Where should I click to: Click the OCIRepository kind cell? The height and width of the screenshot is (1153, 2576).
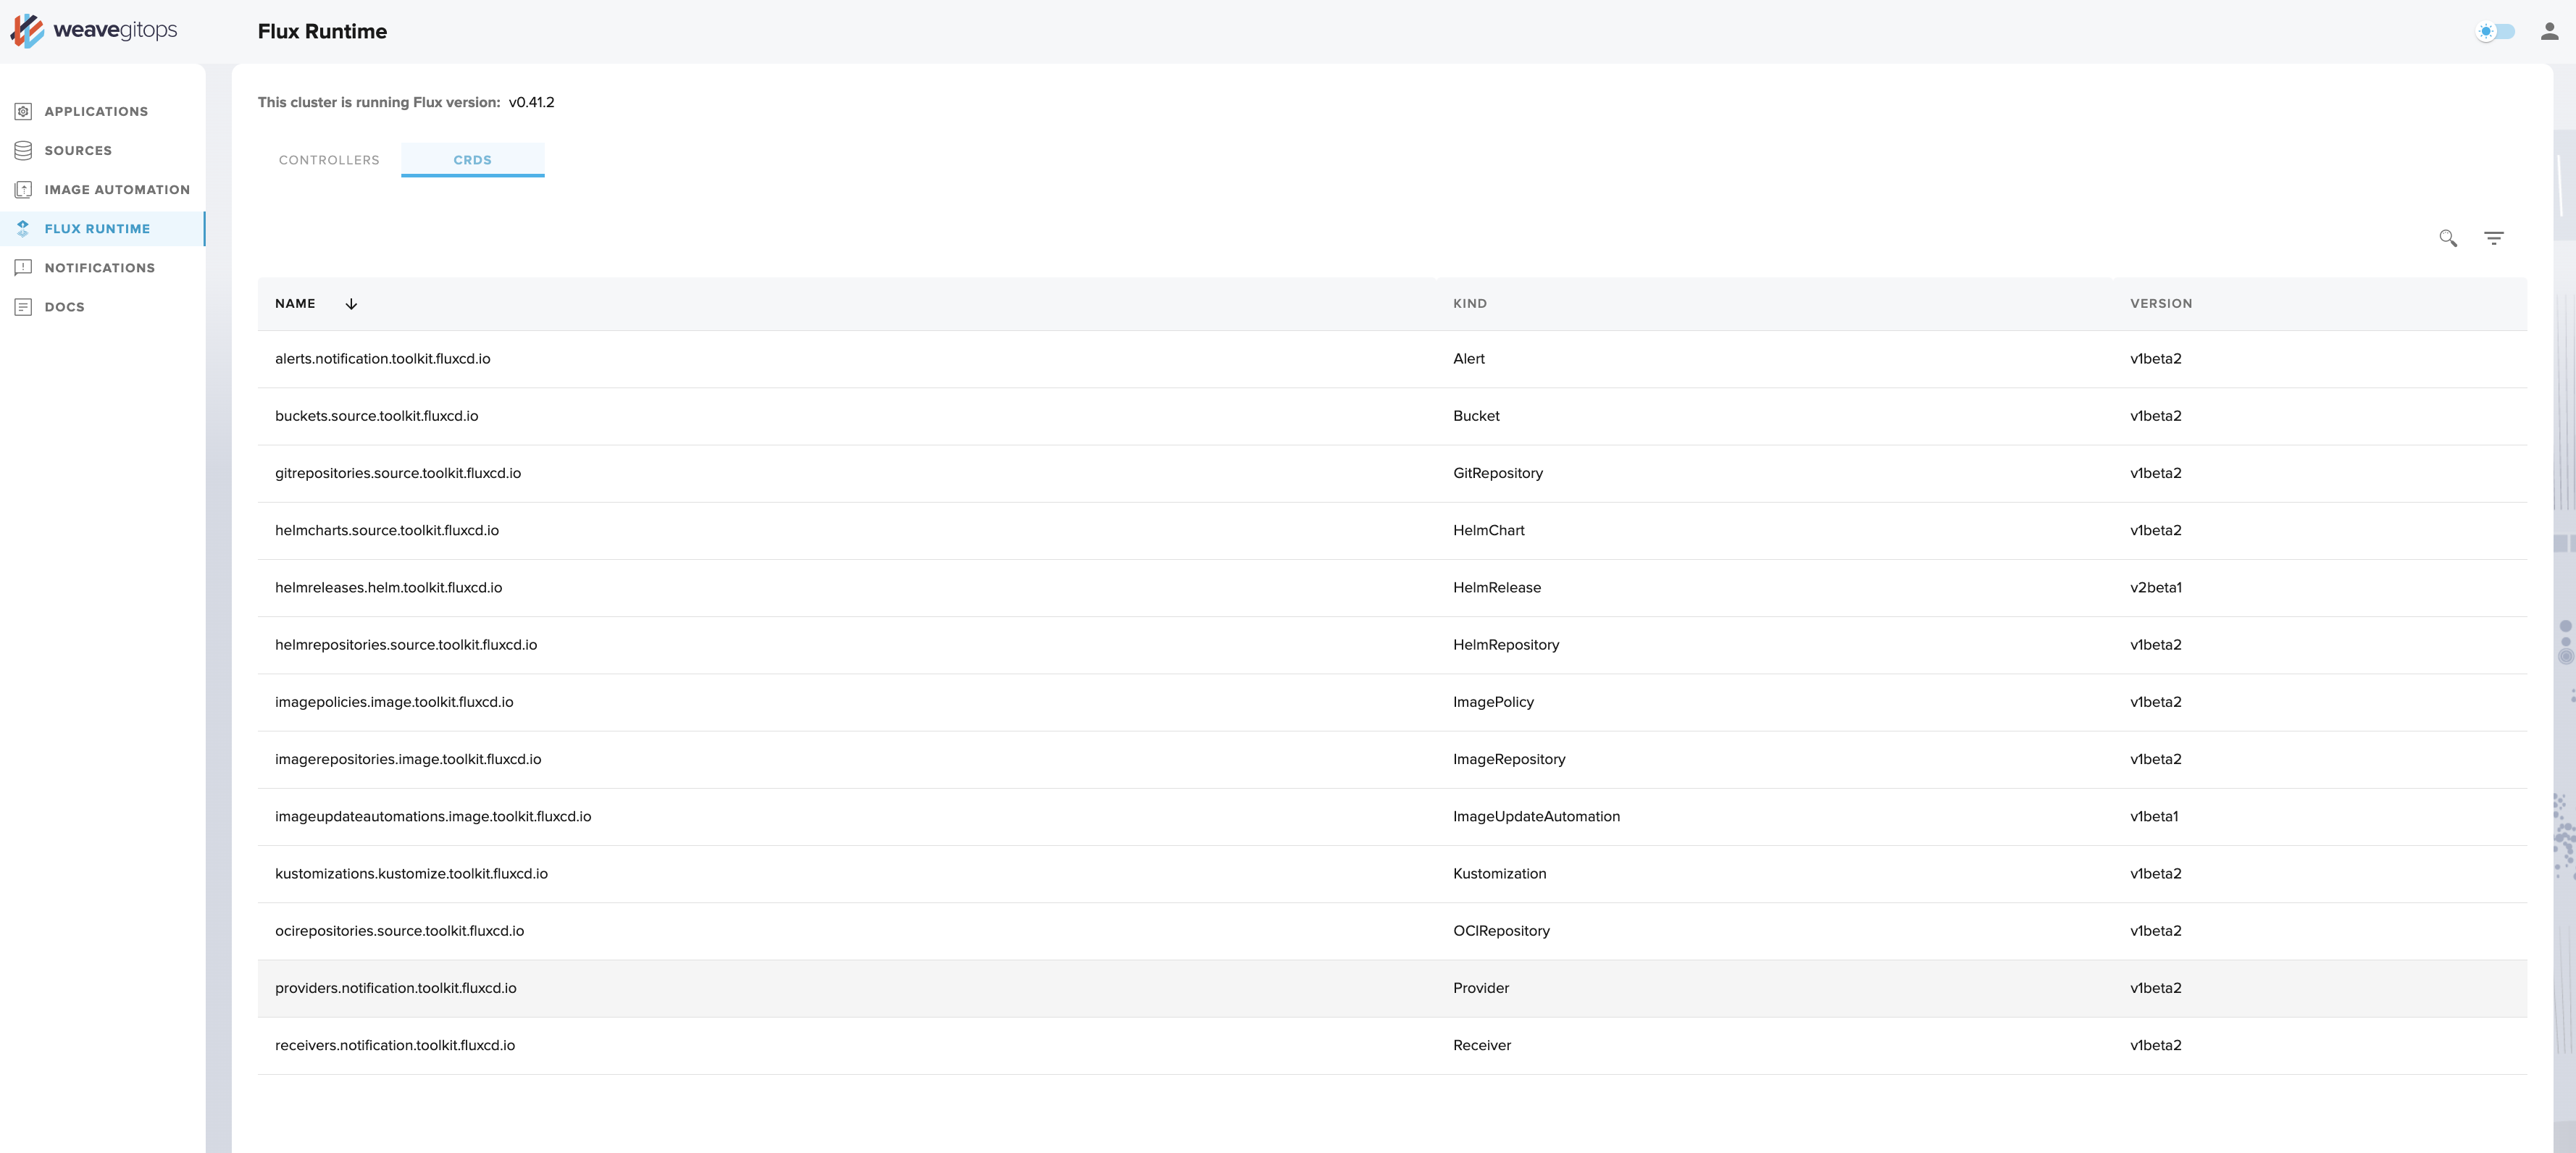pyautogui.click(x=1501, y=930)
